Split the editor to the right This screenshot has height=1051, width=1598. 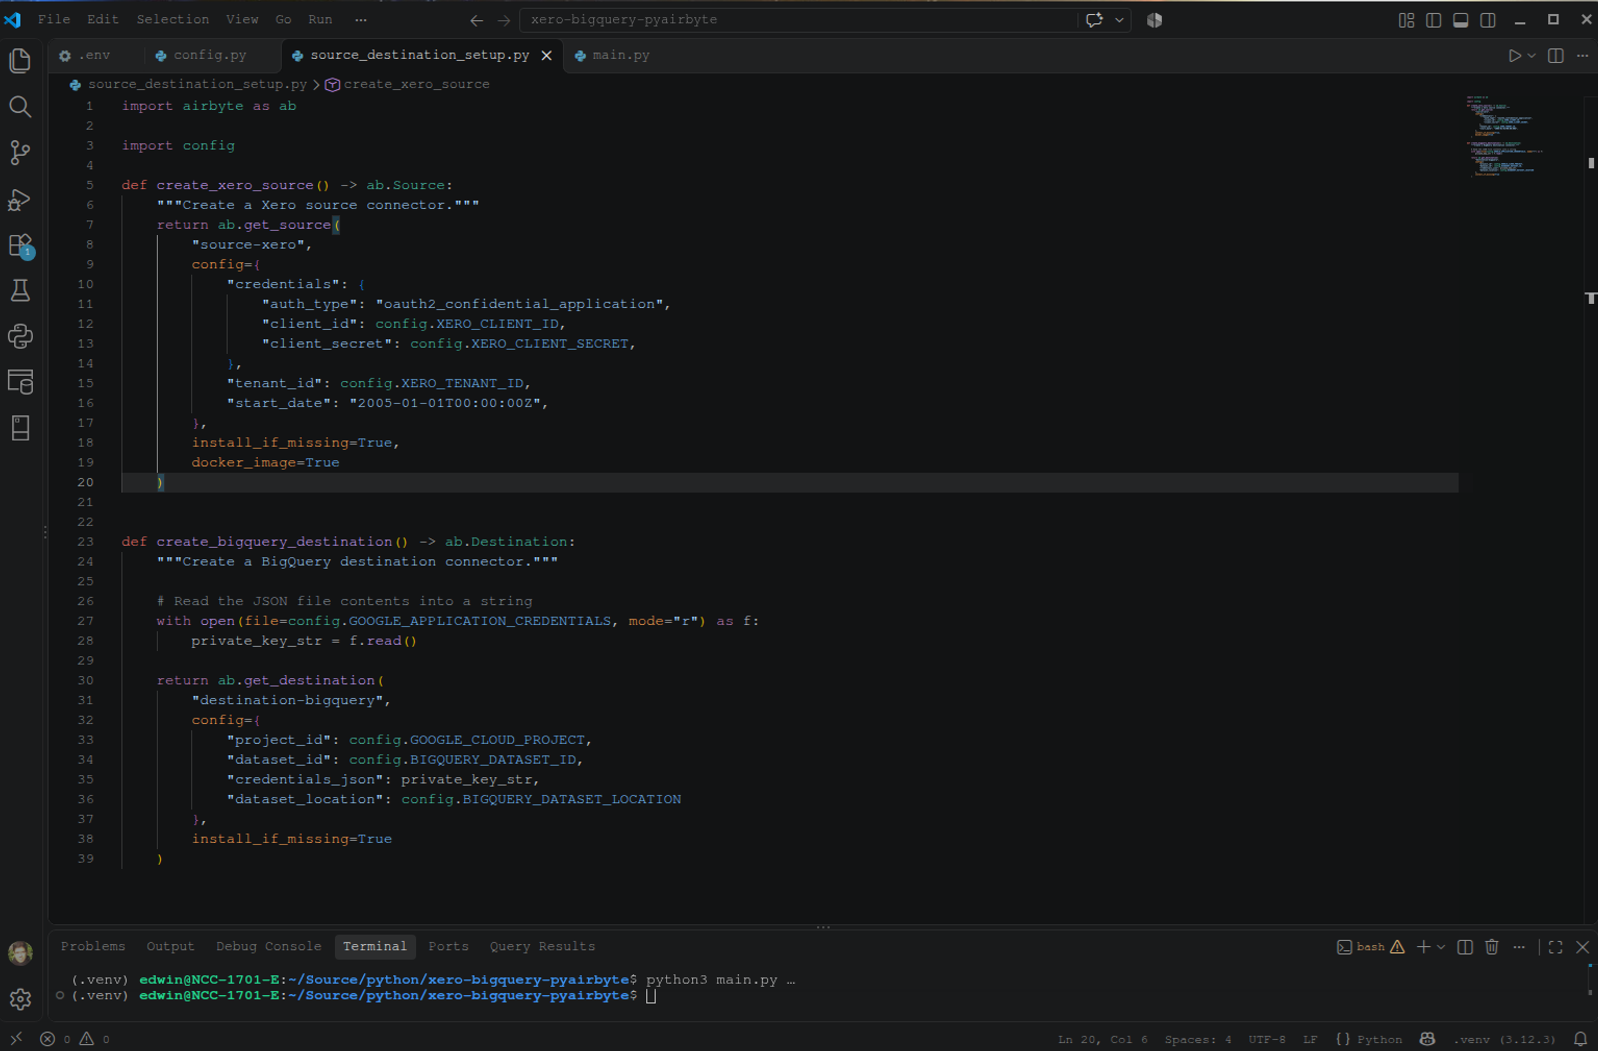click(x=1555, y=56)
